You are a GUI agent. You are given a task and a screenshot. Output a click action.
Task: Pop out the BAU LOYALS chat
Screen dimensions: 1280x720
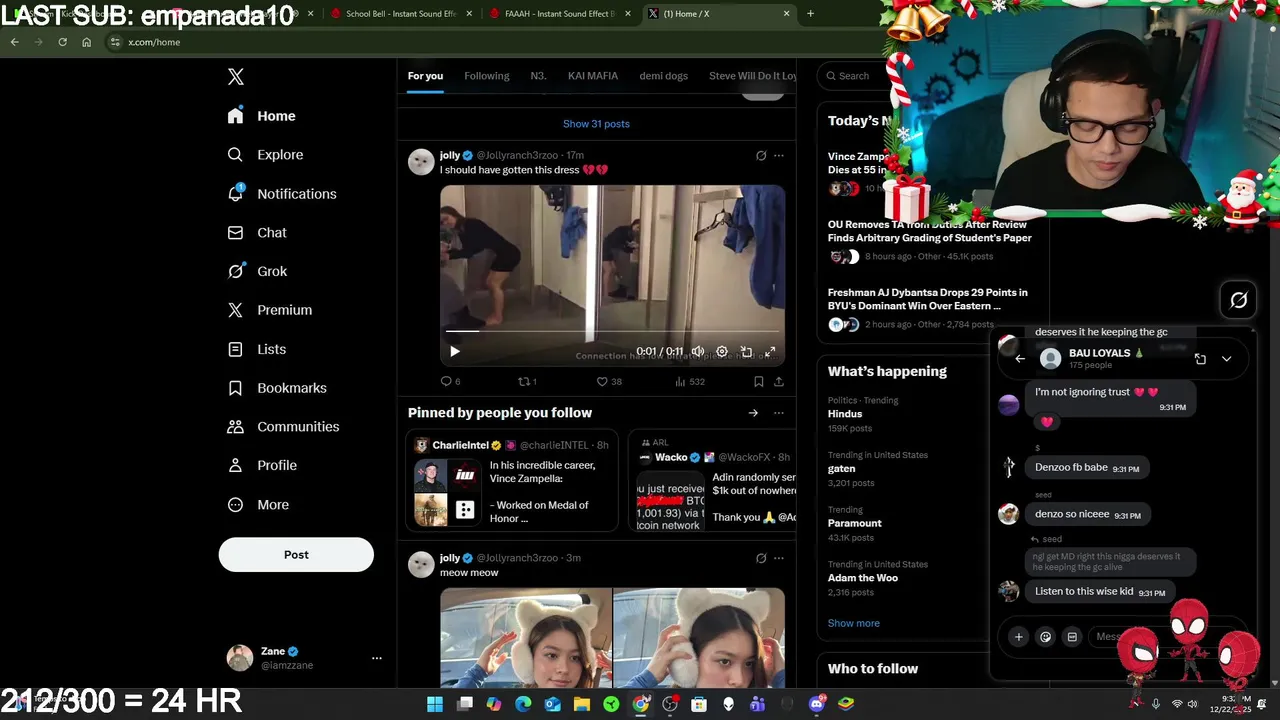[1200, 359]
